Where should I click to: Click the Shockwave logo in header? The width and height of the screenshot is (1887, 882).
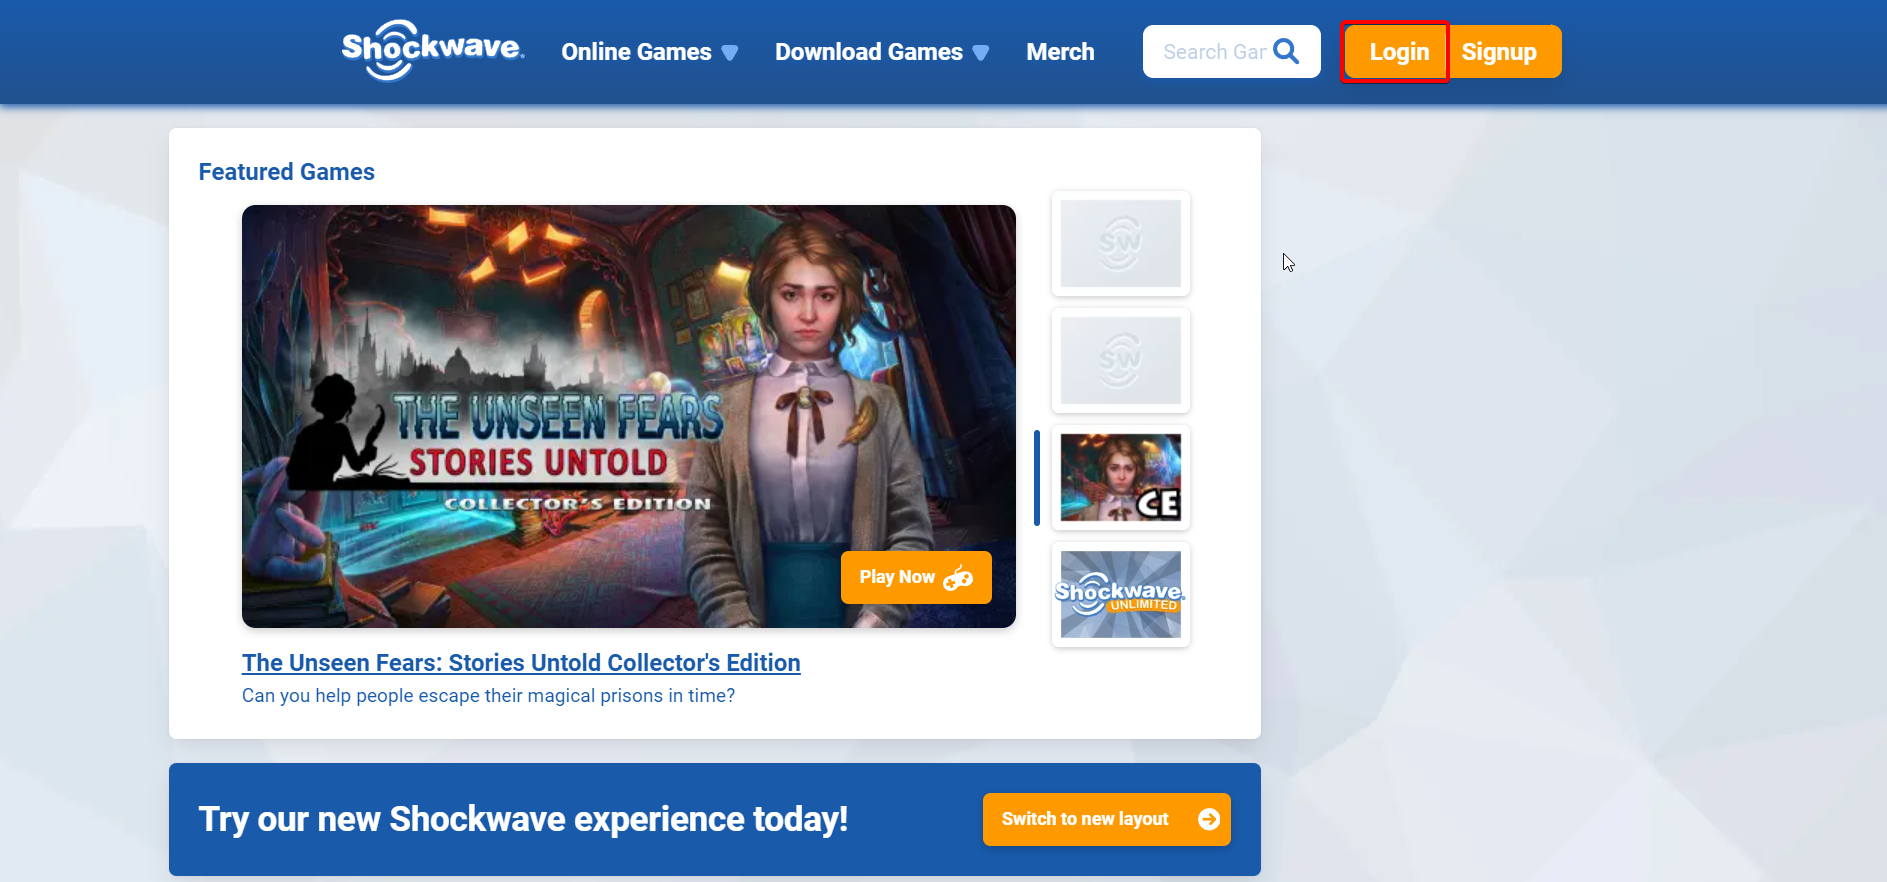click(x=432, y=50)
